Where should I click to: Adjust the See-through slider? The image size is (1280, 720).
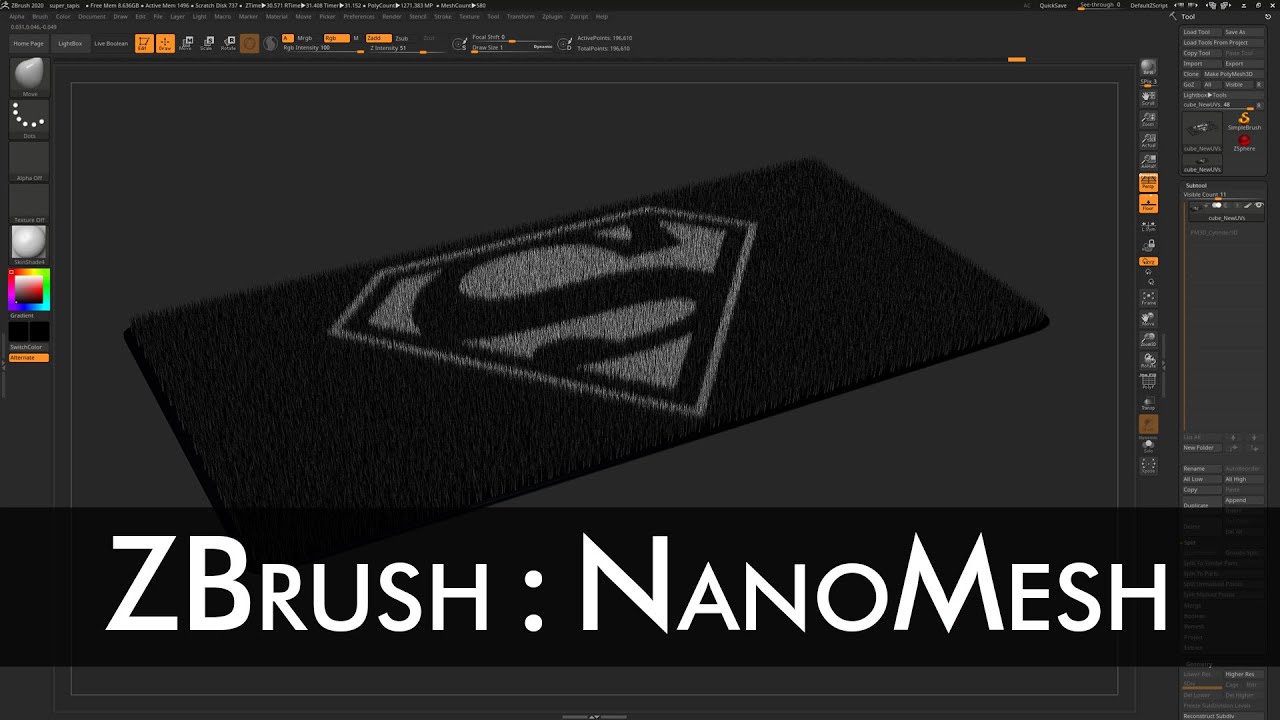click(x=1099, y=5)
